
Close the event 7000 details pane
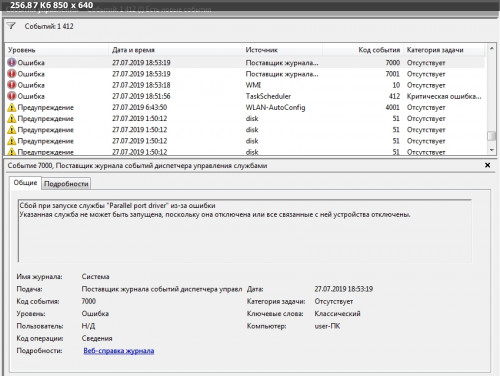click(487, 165)
